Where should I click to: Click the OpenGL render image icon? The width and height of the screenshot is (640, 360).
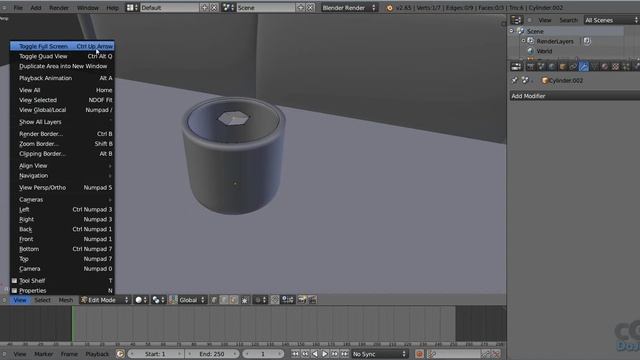tap(302, 300)
